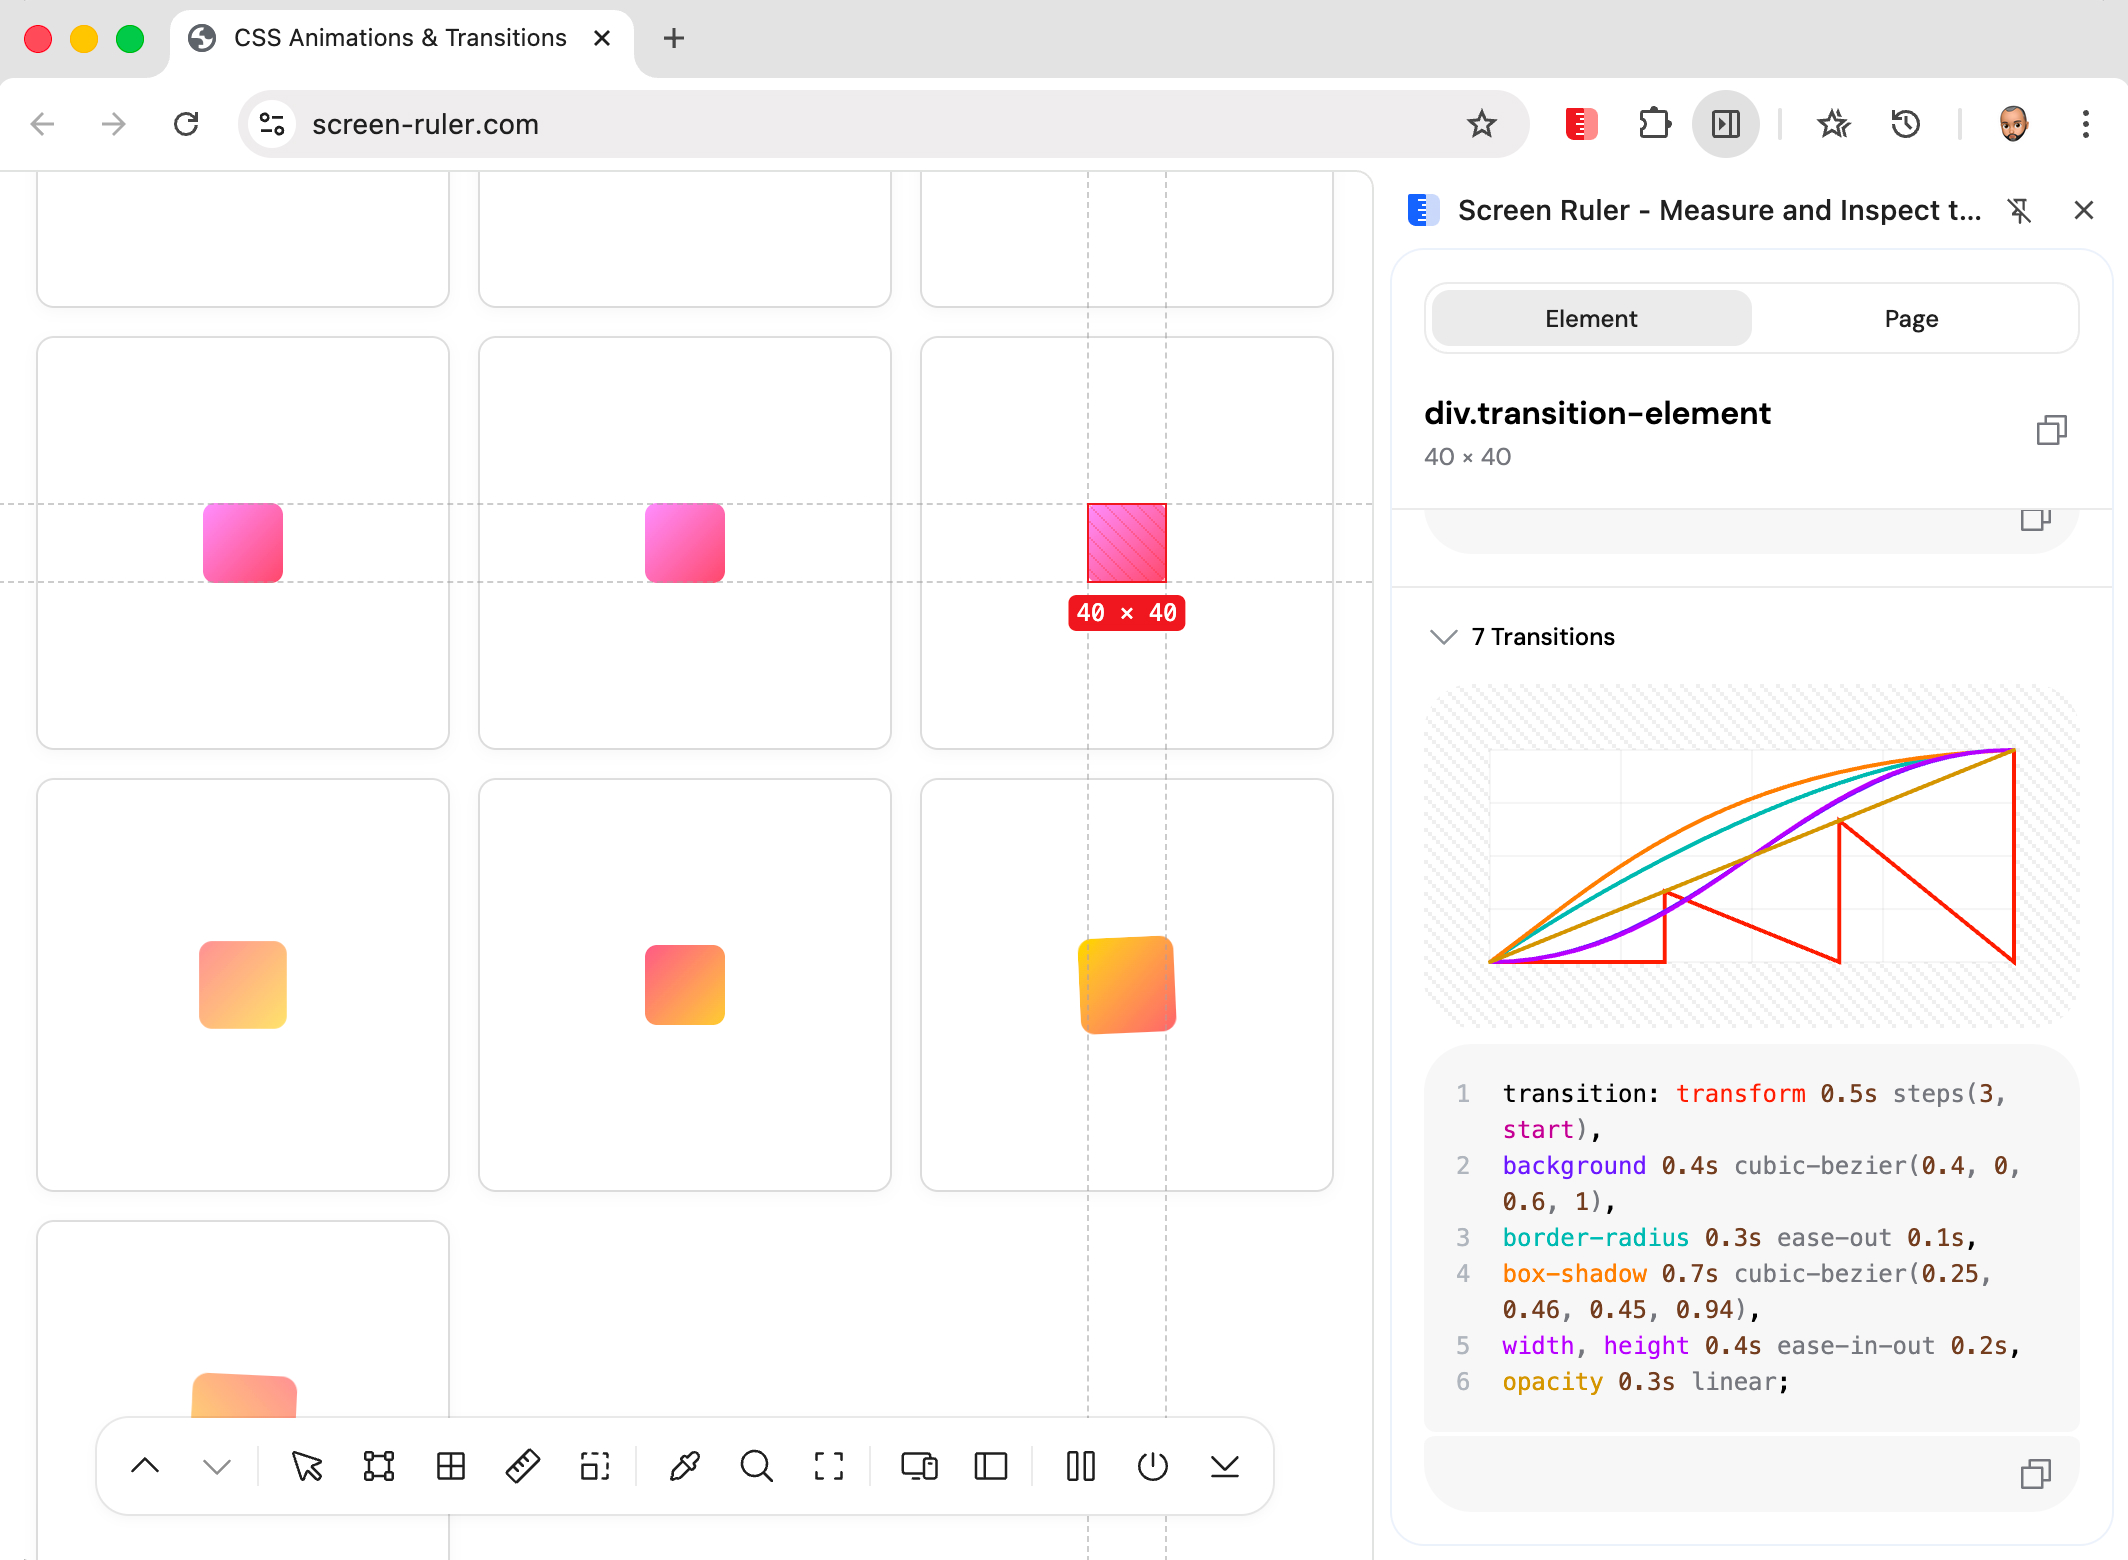Click the down chevron in the floating toolbar

[217, 1466]
